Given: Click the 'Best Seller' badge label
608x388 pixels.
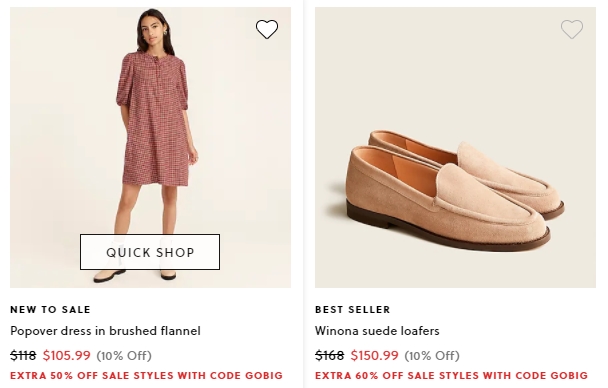Looking at the screenshot, I should point(352,309).
